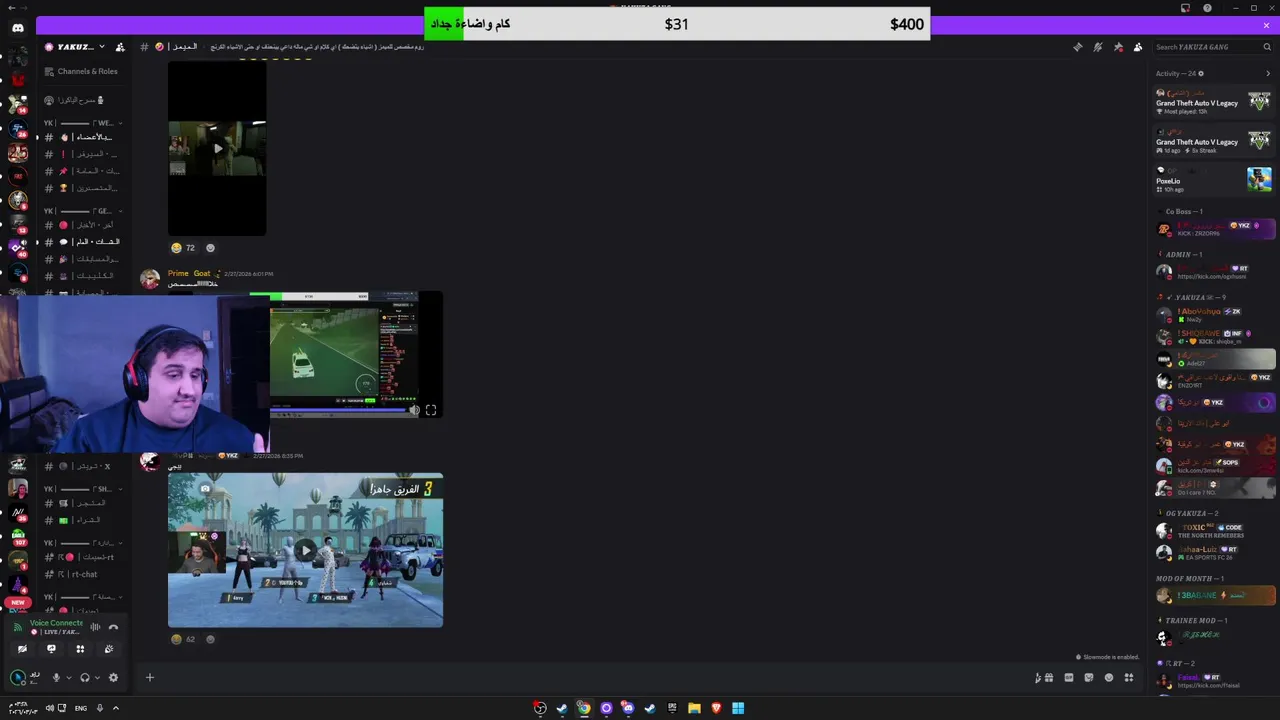This screenshot has width=1280, height=720.
Task: Add reaction next to the 62 count
Action: [x=210, y=639]
